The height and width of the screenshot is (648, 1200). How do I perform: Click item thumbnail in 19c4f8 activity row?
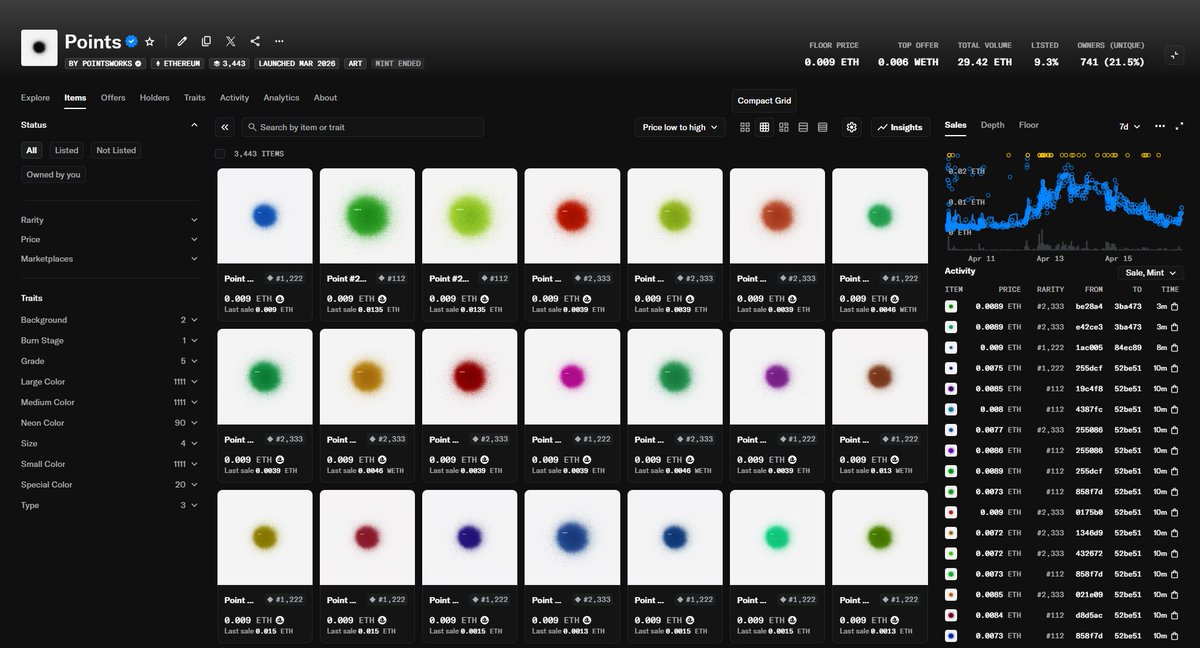(951, 388)
